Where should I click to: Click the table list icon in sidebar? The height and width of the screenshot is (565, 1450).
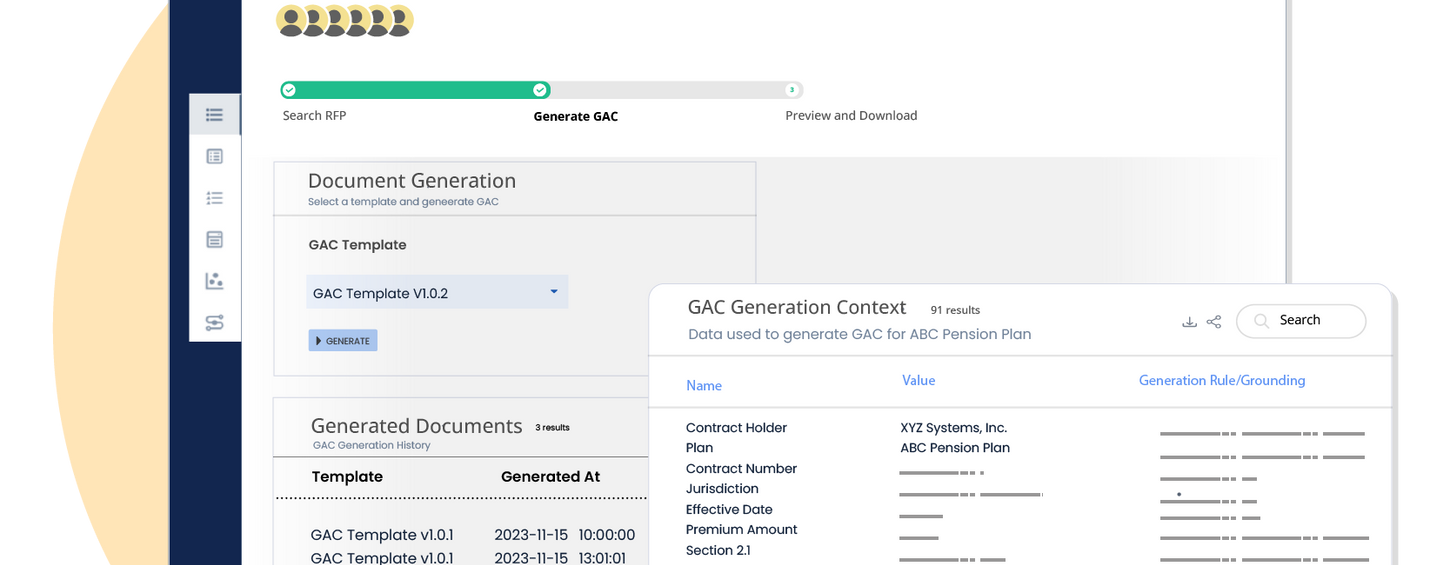click(x=214, y=156)
